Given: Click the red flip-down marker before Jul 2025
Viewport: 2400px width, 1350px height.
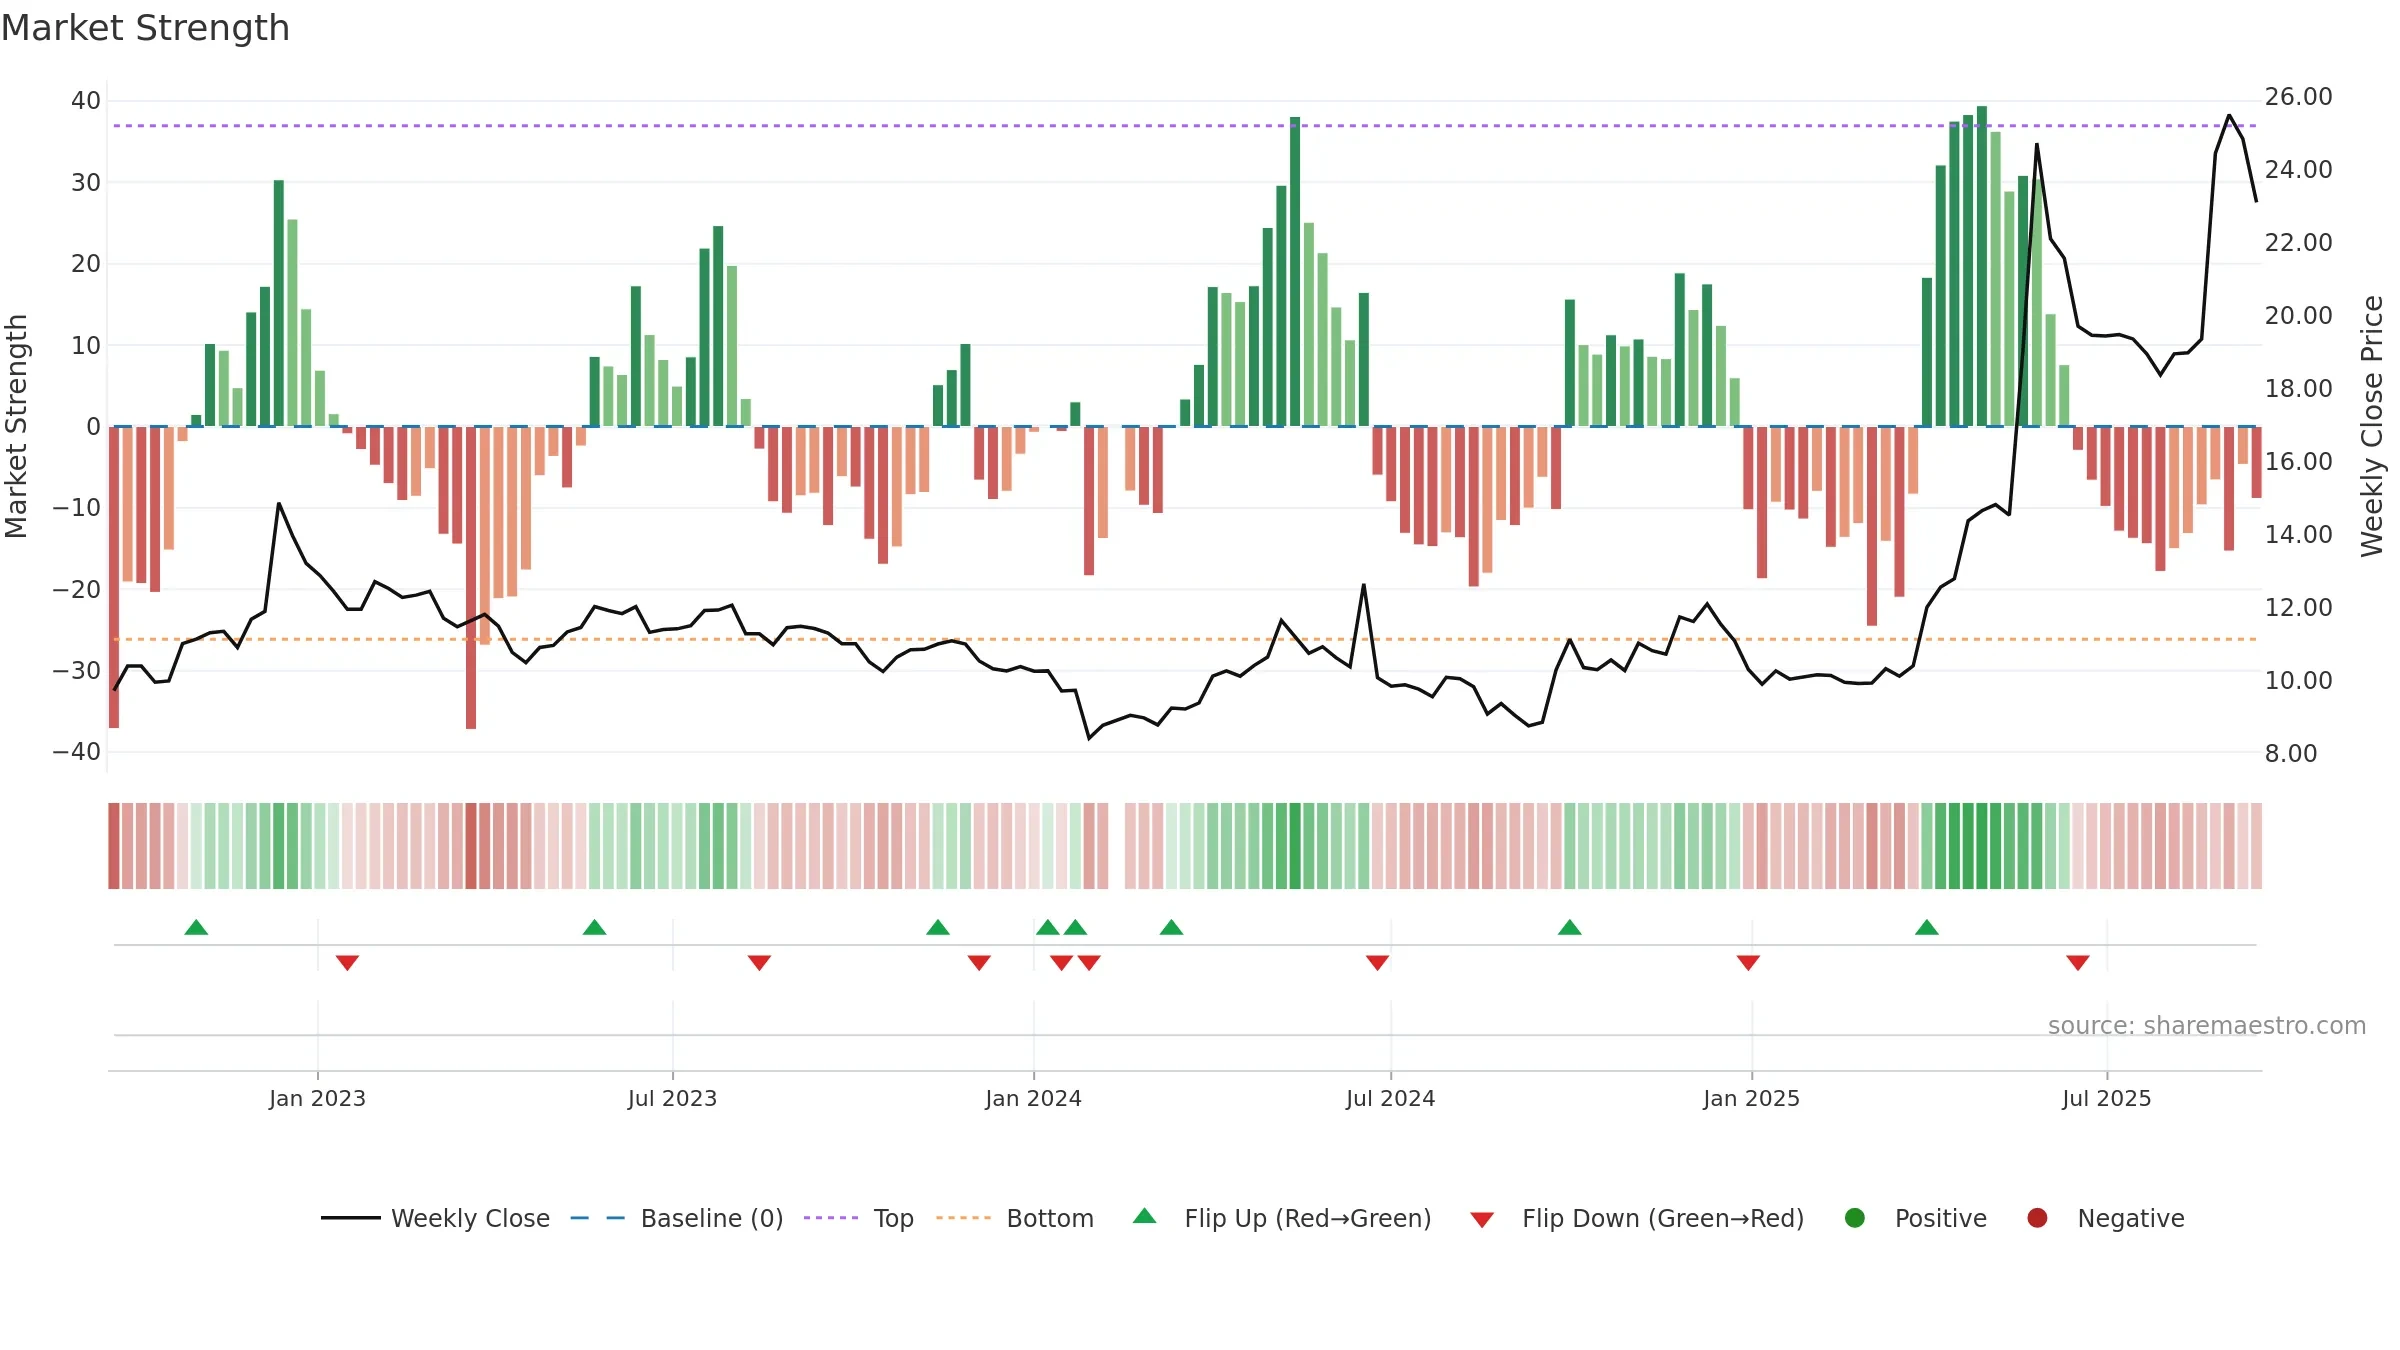Looking at the screenshot, I should point(2078,962).
